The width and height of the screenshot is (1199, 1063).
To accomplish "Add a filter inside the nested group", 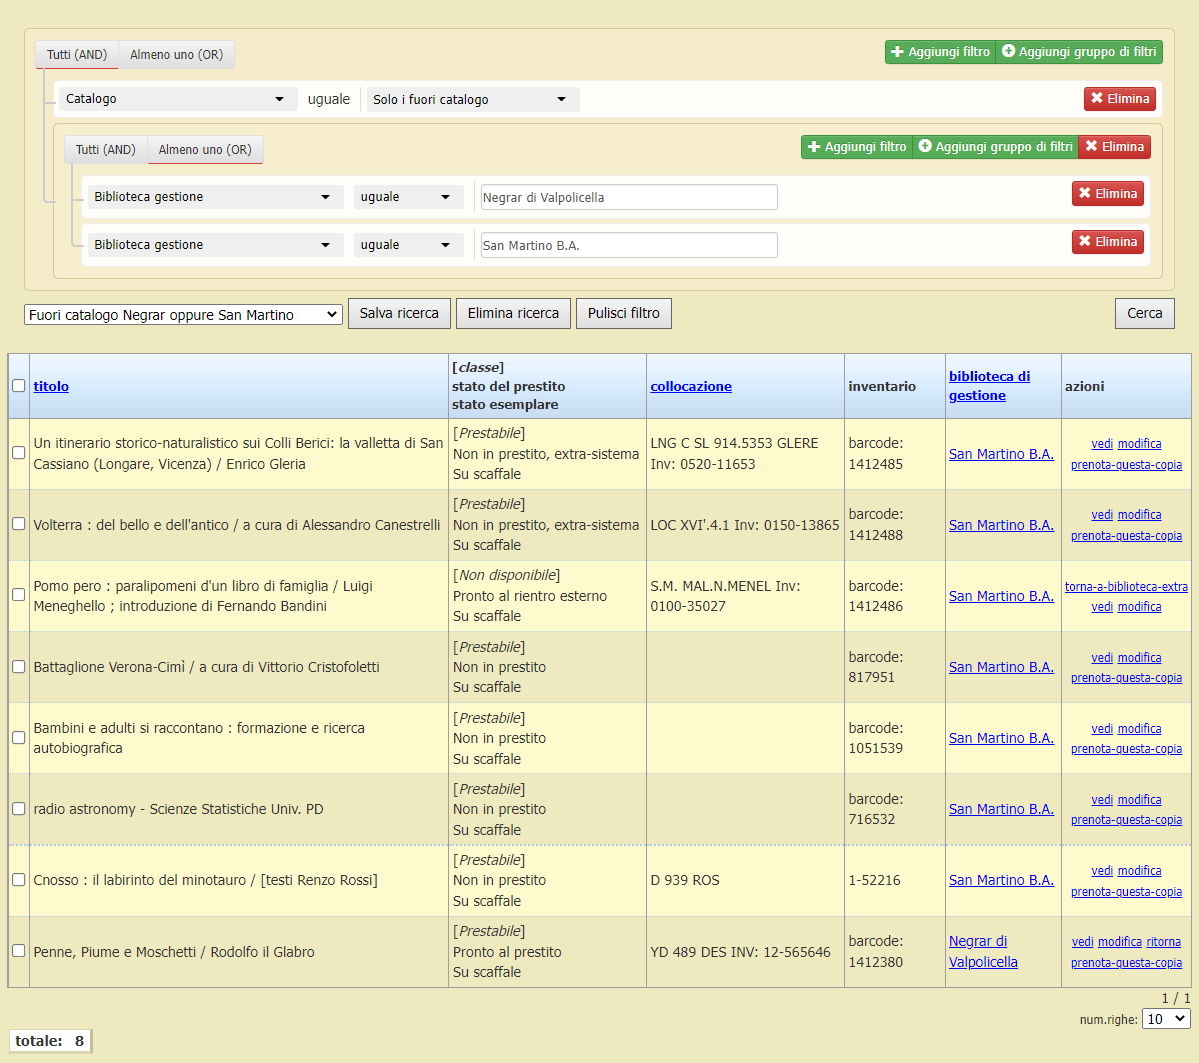I will tap(857, 147).
